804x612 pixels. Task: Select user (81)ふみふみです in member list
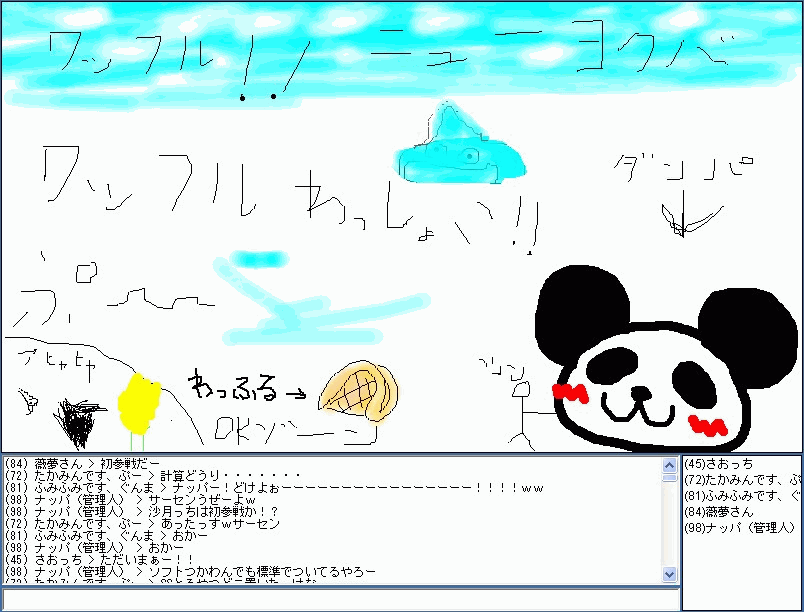(x=742, y=496)
